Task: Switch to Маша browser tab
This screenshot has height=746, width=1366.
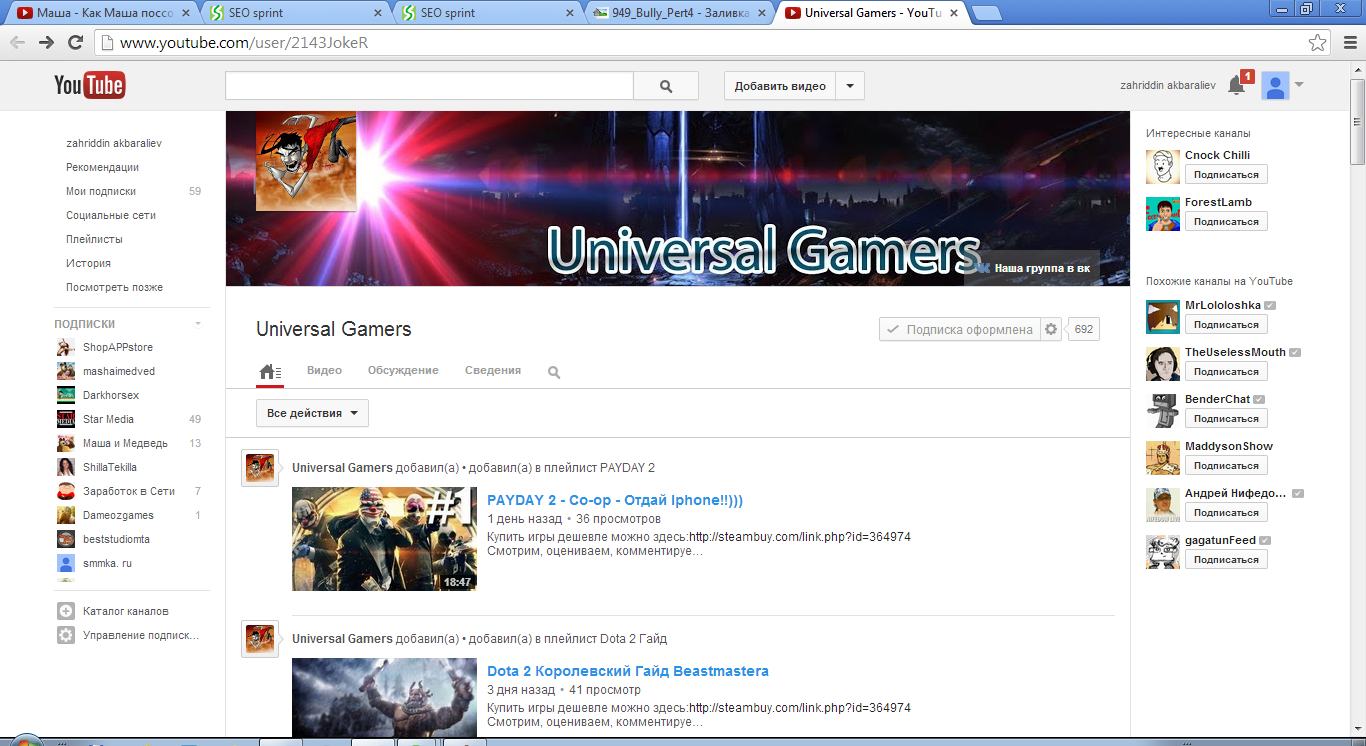Action: [x=103, y=13]
